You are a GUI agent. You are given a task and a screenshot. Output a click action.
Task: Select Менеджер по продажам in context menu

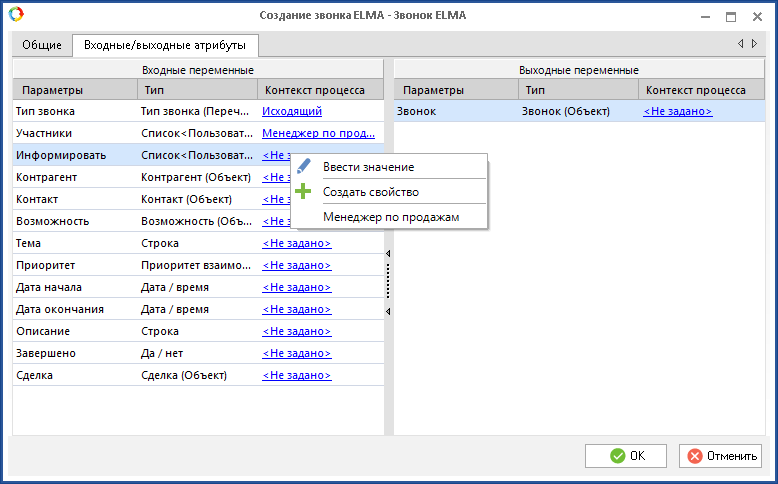391,217
